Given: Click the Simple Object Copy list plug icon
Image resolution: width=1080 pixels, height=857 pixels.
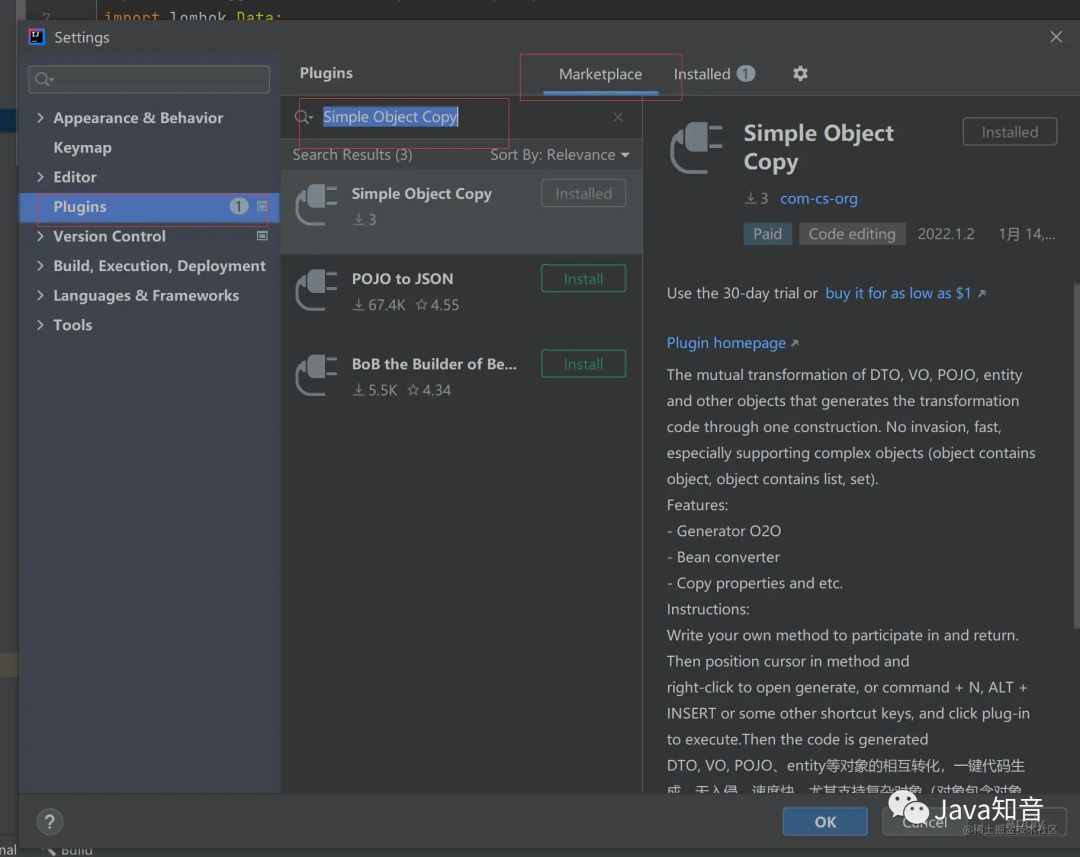Looking at the screenshot, I should pyautogui.click(x=316, y=205).
